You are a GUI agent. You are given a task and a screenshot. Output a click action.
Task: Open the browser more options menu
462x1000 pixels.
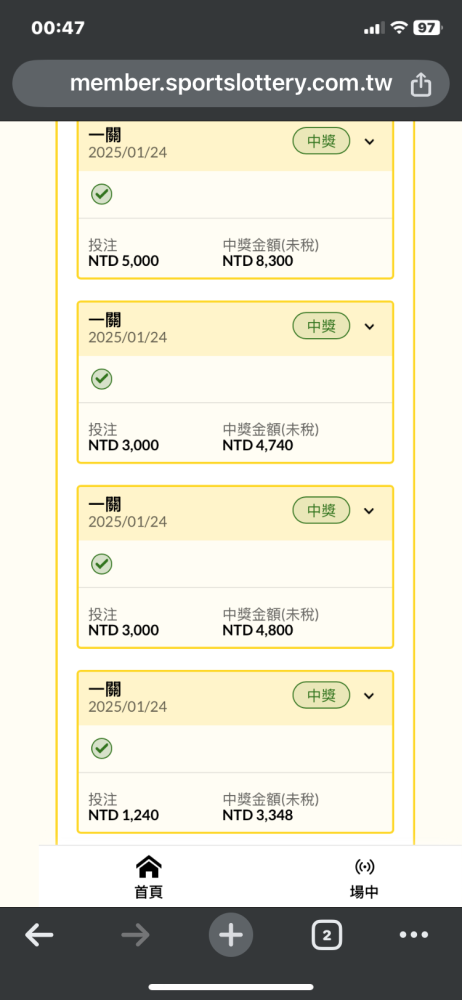point(414,935)
